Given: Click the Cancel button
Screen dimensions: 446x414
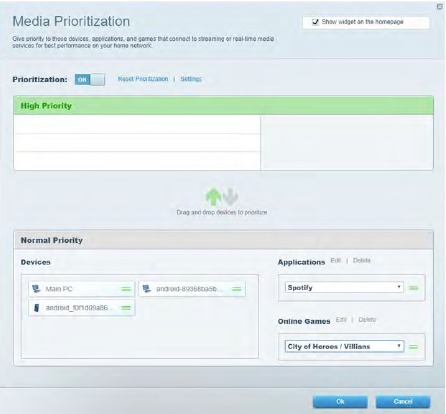Looking at the screenshot, I should pos(403,402).
